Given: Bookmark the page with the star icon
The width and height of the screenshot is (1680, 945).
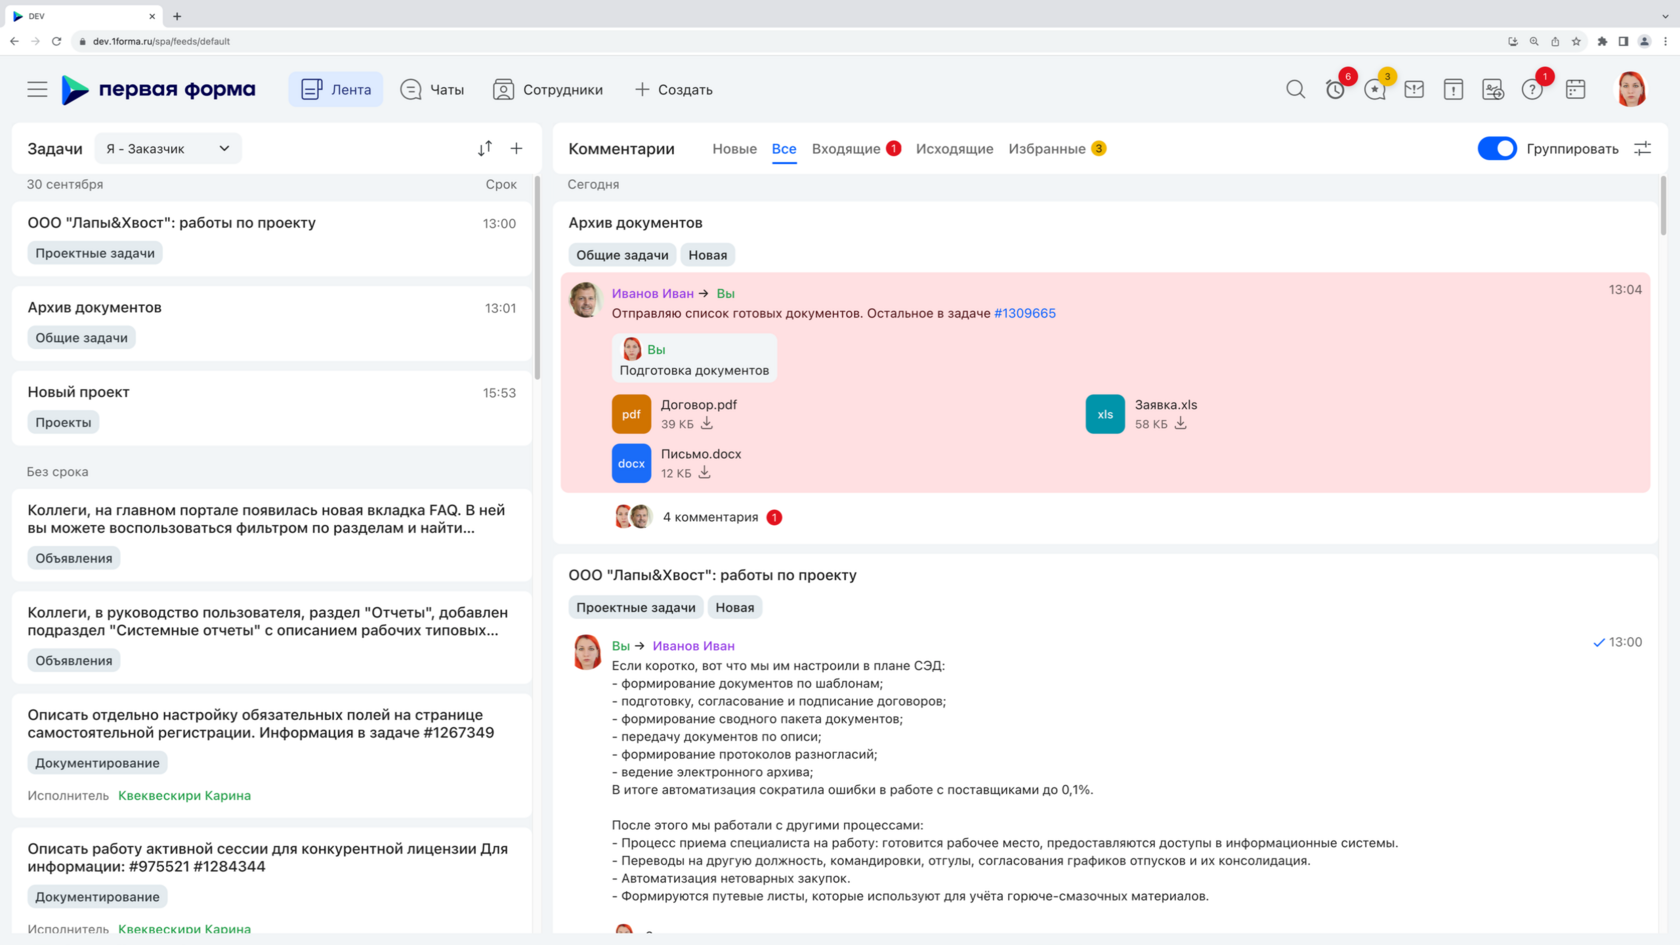Looking at the screenshot, I should tap(1576, 41).
